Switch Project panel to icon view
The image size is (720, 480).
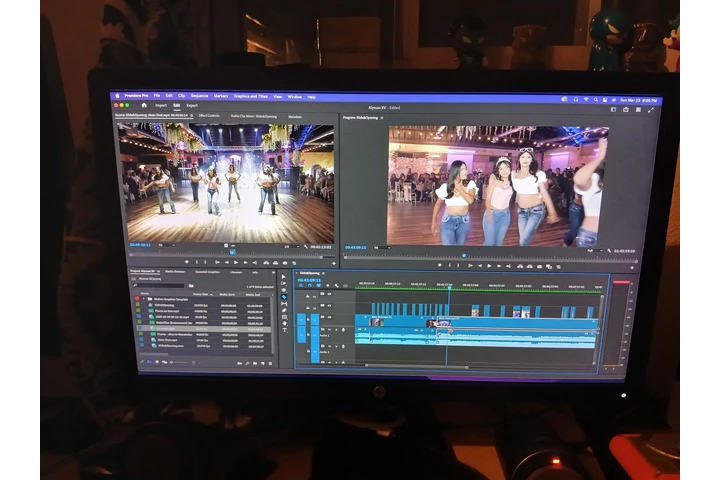click(157, 362)
